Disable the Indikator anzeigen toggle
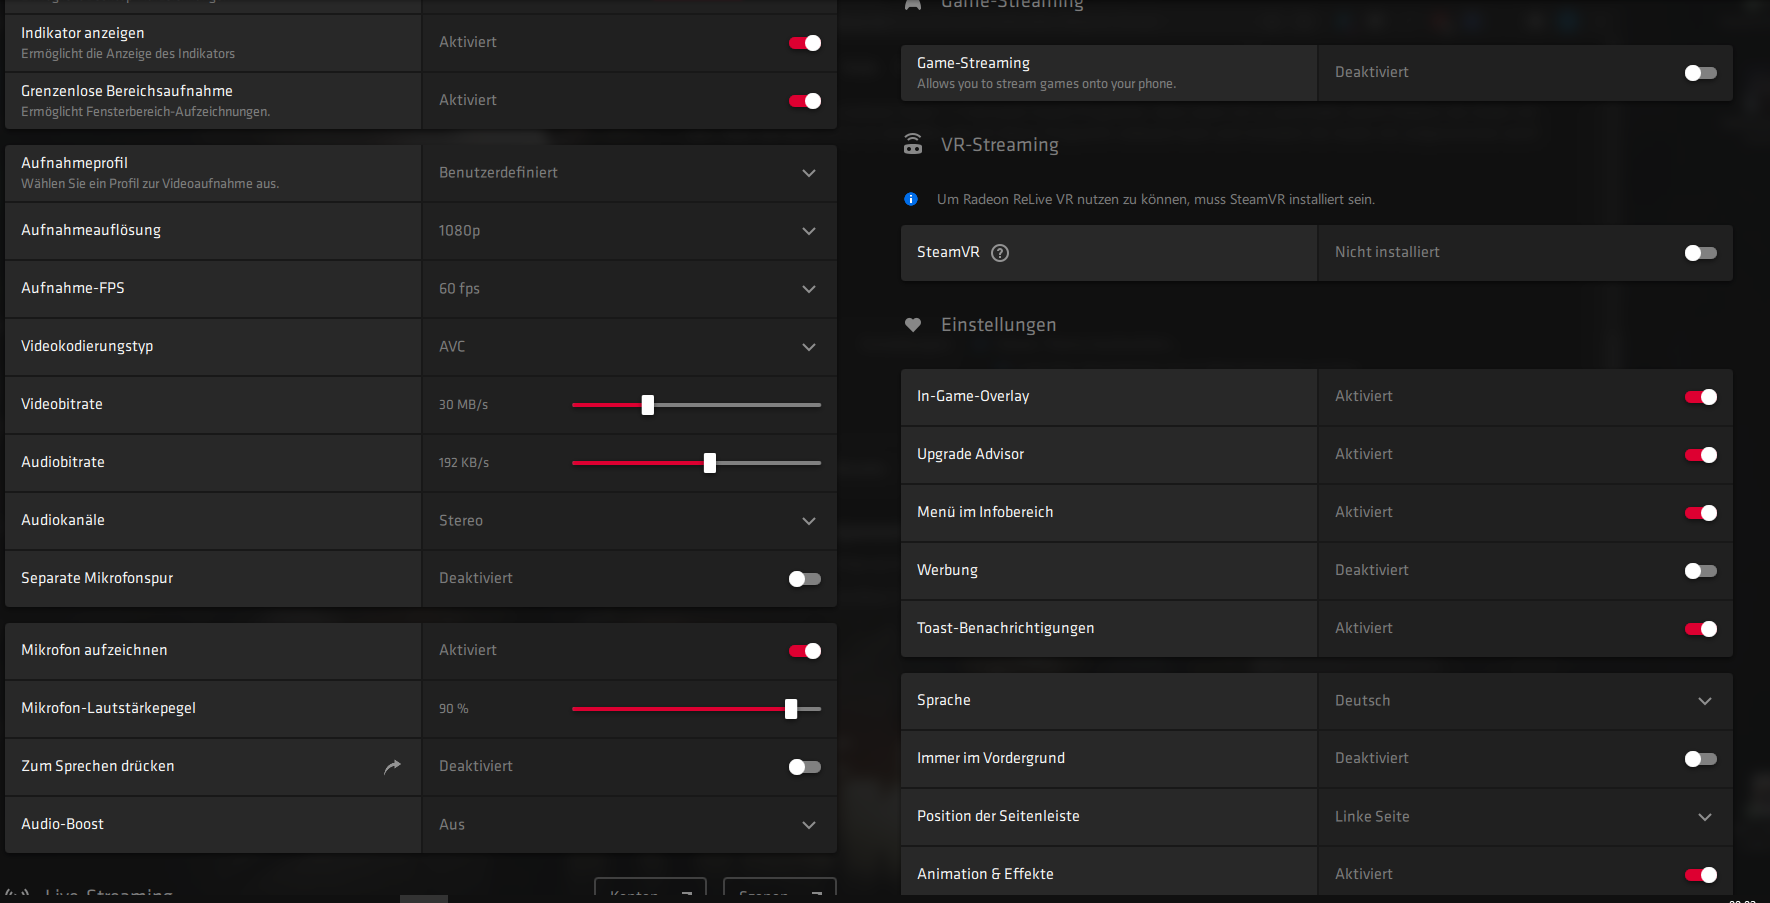 (805, 43)
